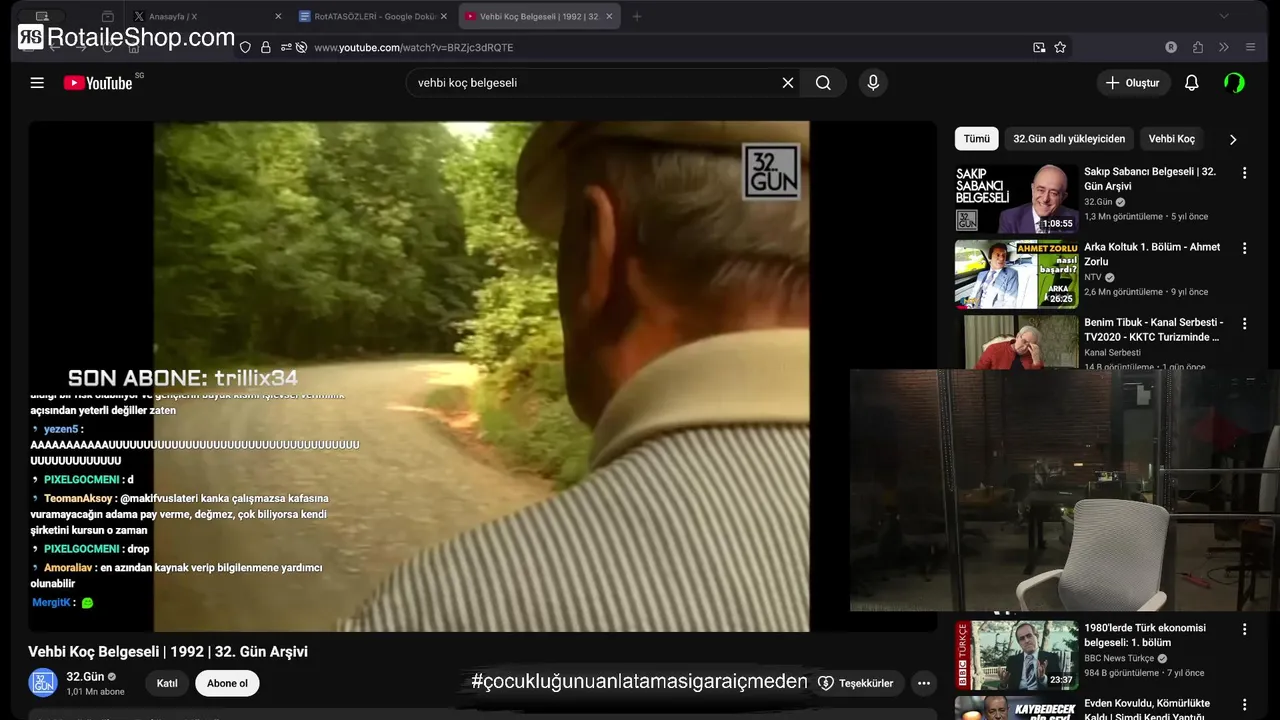Viewport: 1280px width, 720px height.
Task: Close the Anasayfa / X tab
Action: click(x=277, y=16)
